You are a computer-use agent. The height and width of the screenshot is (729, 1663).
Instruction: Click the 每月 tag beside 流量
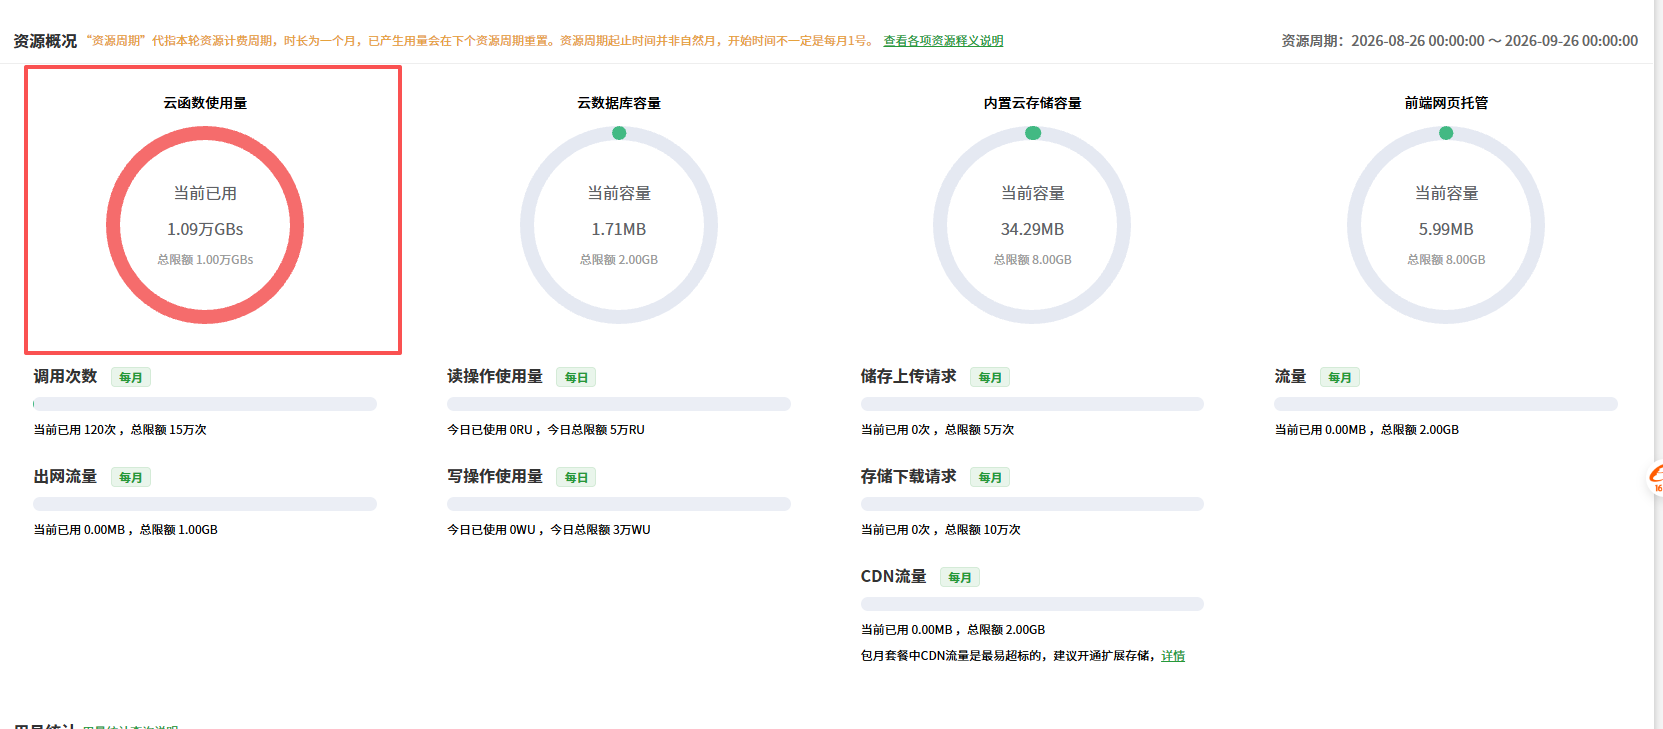pos(1340,377)
